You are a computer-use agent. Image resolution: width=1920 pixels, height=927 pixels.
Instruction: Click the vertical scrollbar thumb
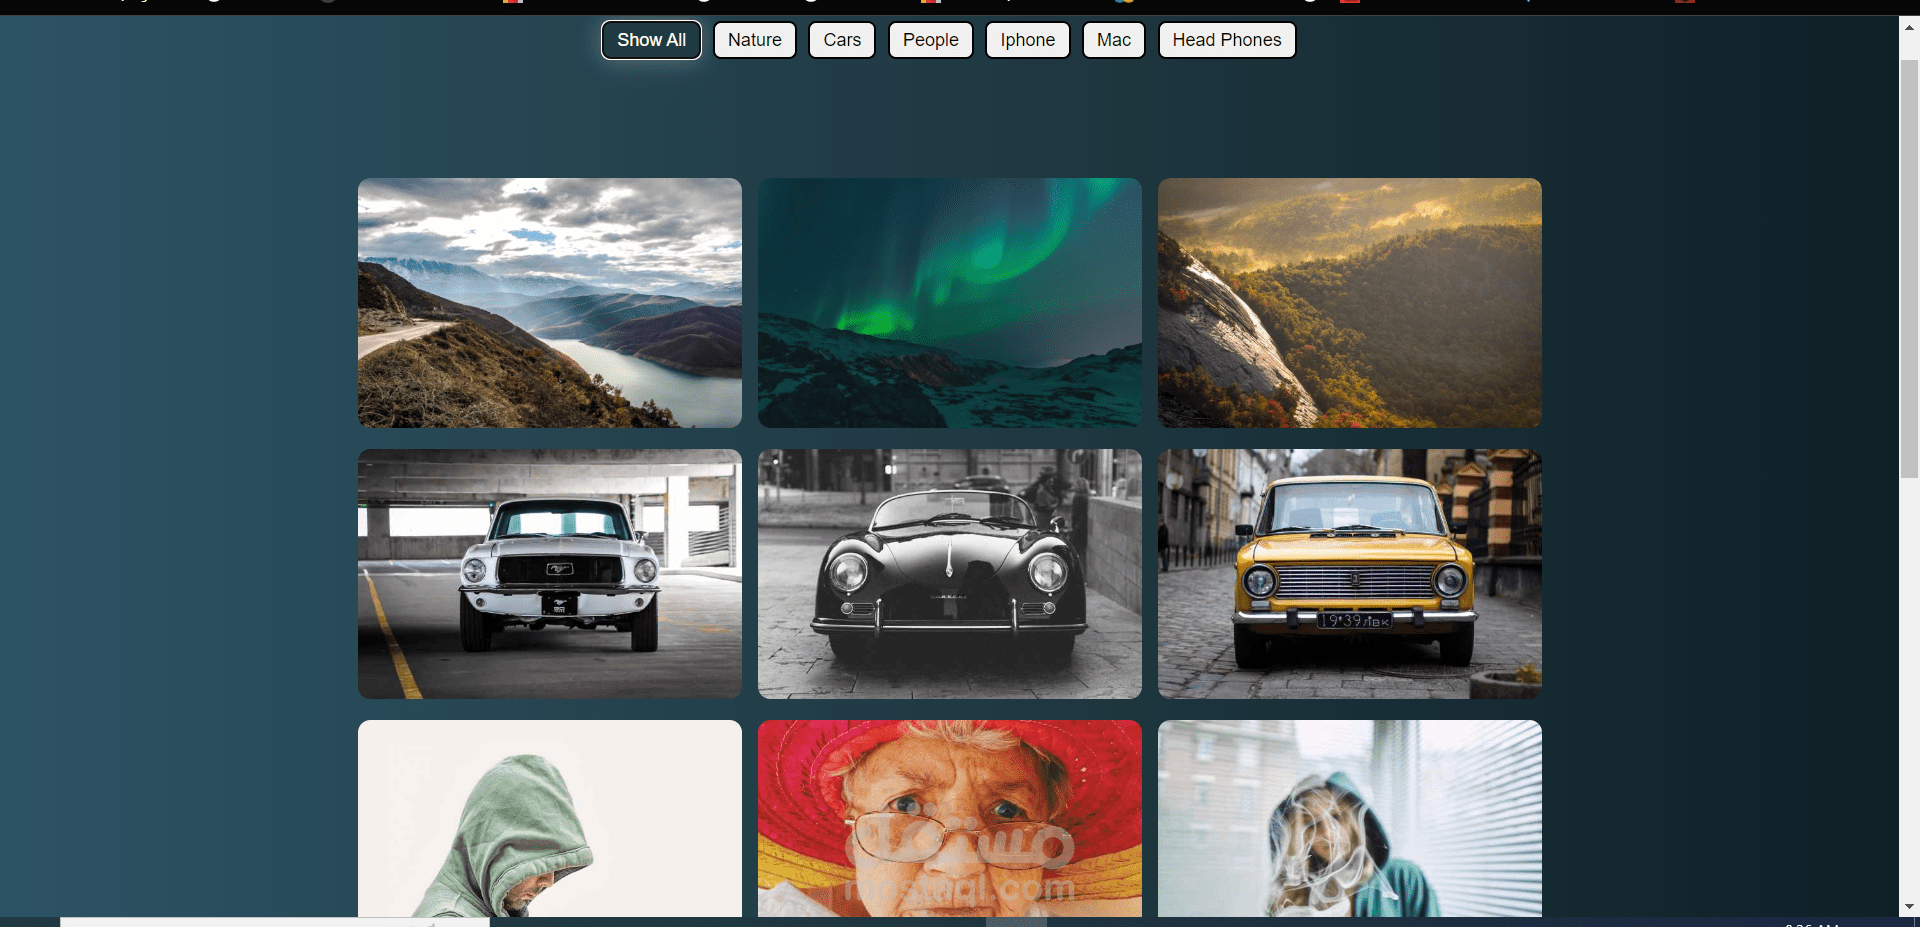[x=1909, y=268]
